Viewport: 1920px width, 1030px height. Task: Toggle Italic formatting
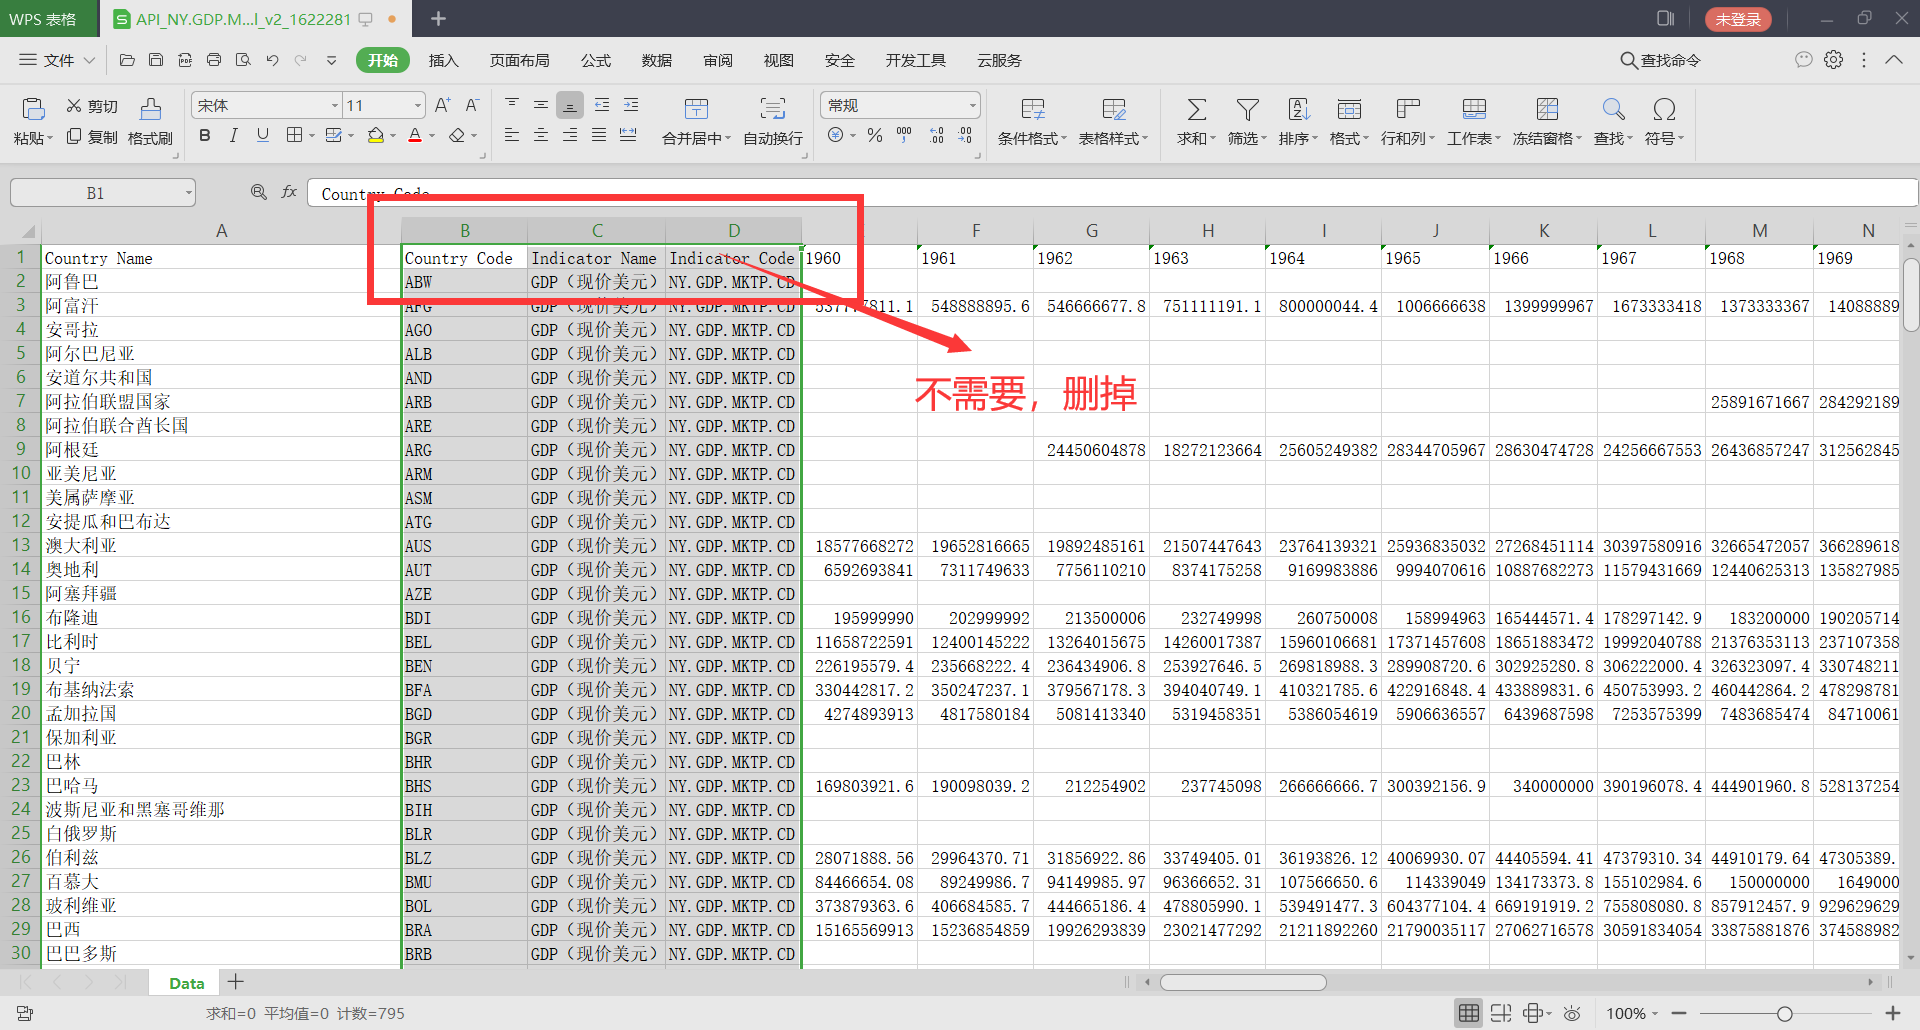(x=233, y=135)
